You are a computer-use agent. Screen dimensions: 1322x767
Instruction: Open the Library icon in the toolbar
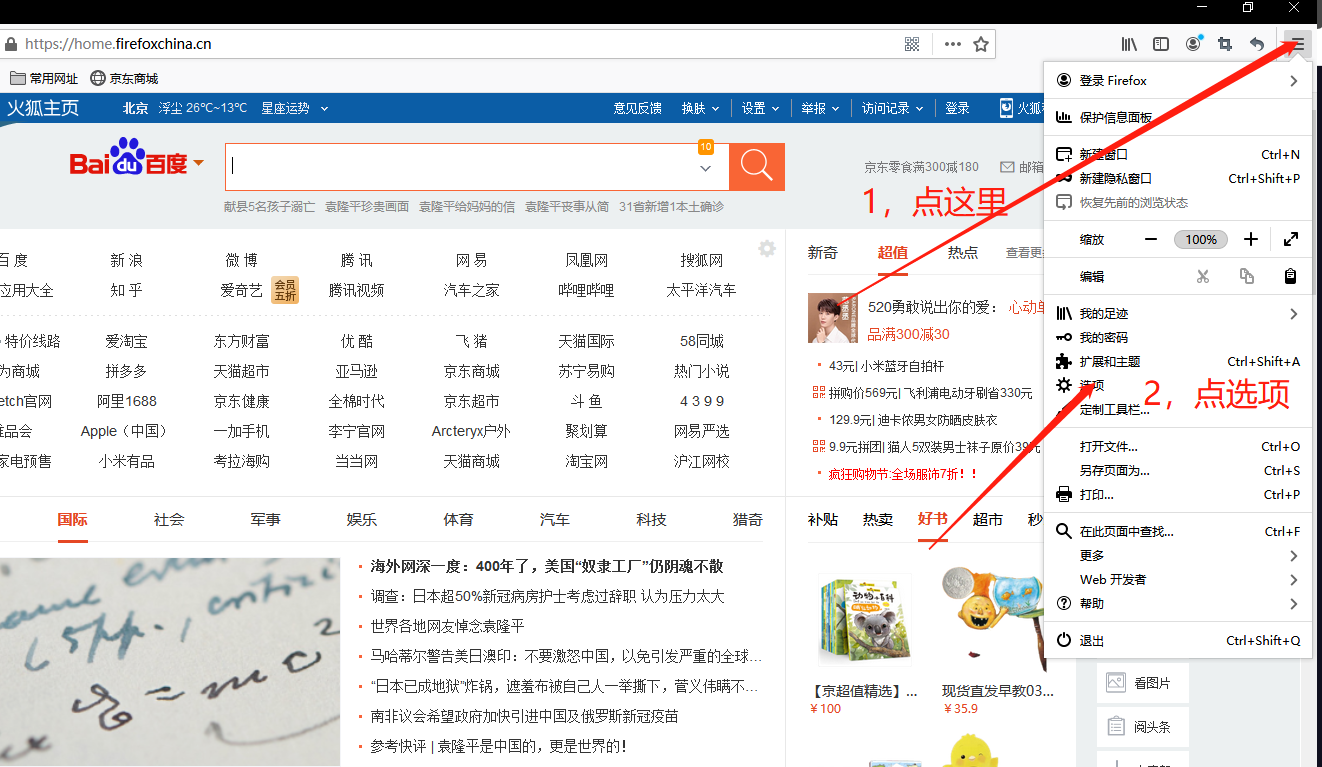pyautogui.click(x=1129, y=44)
